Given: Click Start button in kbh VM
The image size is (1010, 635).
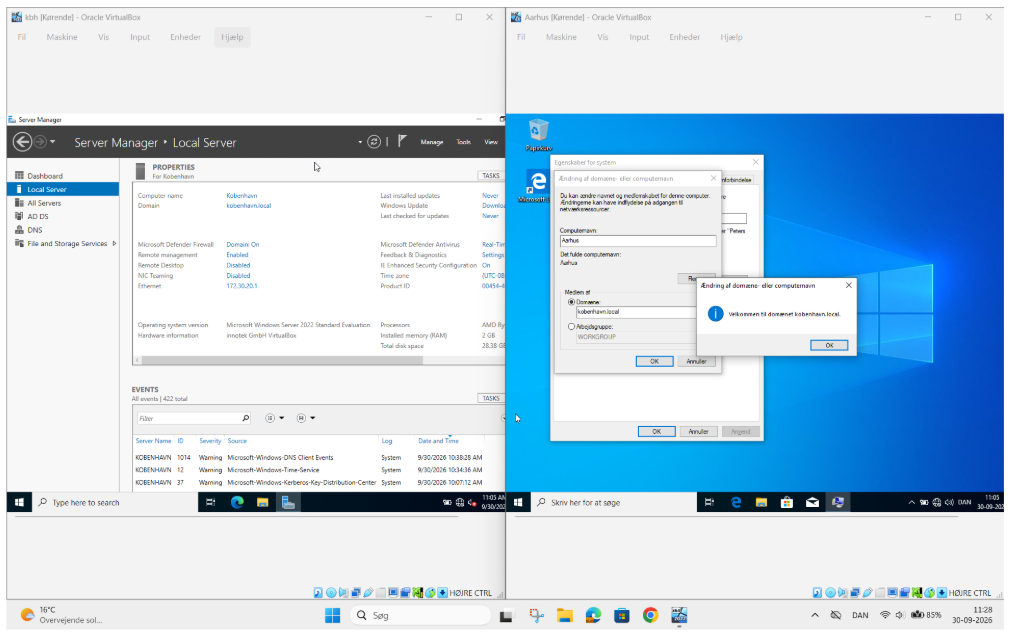Looking at the screenshot, I should [19, 502].
